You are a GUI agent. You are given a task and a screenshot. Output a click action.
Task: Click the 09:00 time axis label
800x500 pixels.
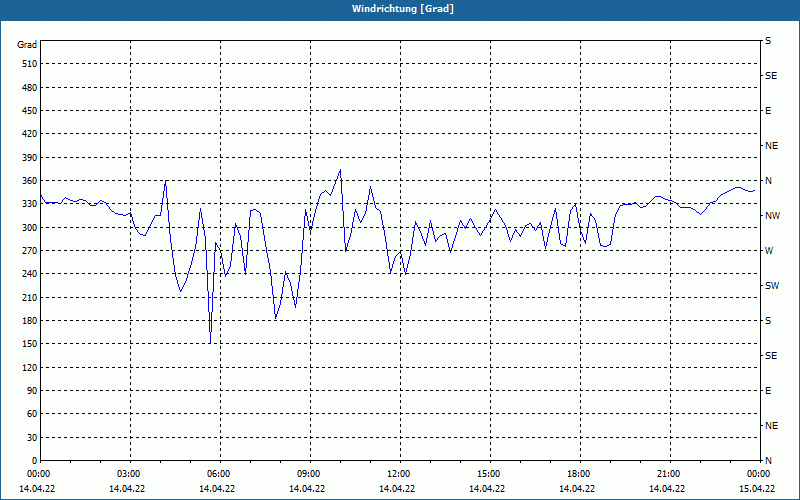(310, 474)
